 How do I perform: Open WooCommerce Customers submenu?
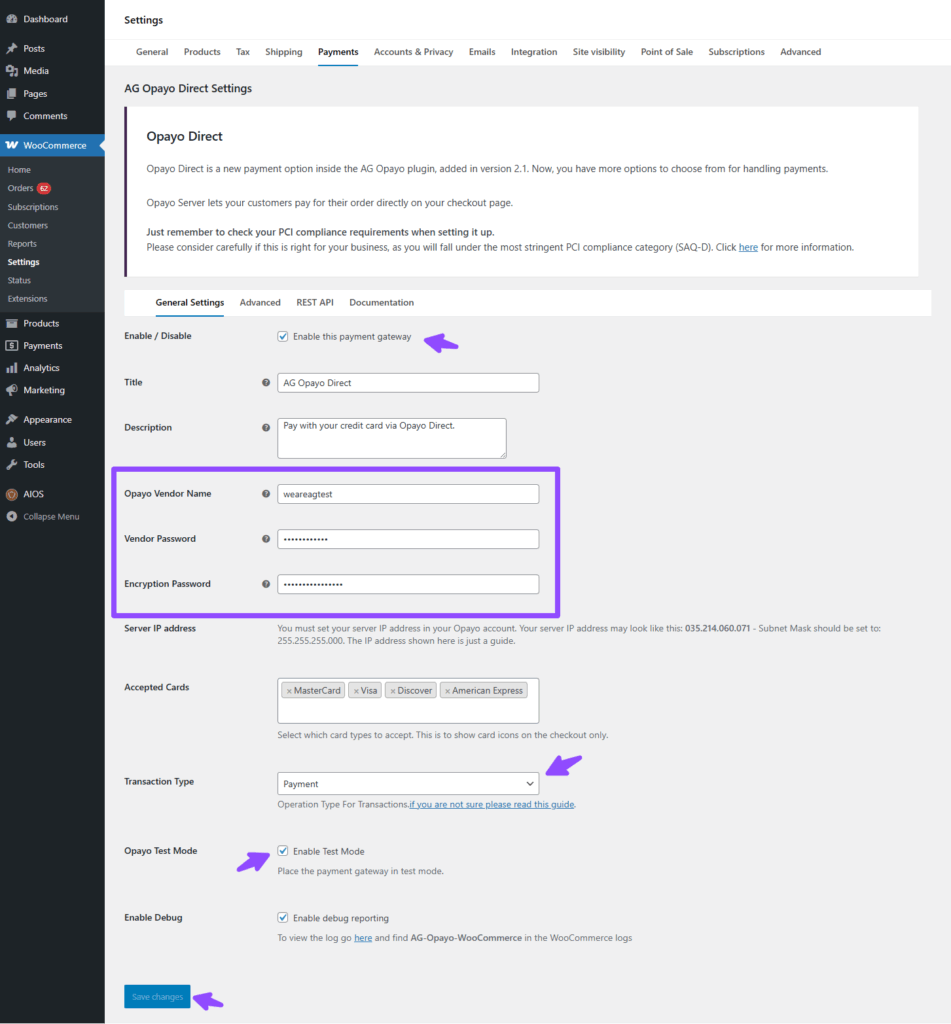point(27,225)
